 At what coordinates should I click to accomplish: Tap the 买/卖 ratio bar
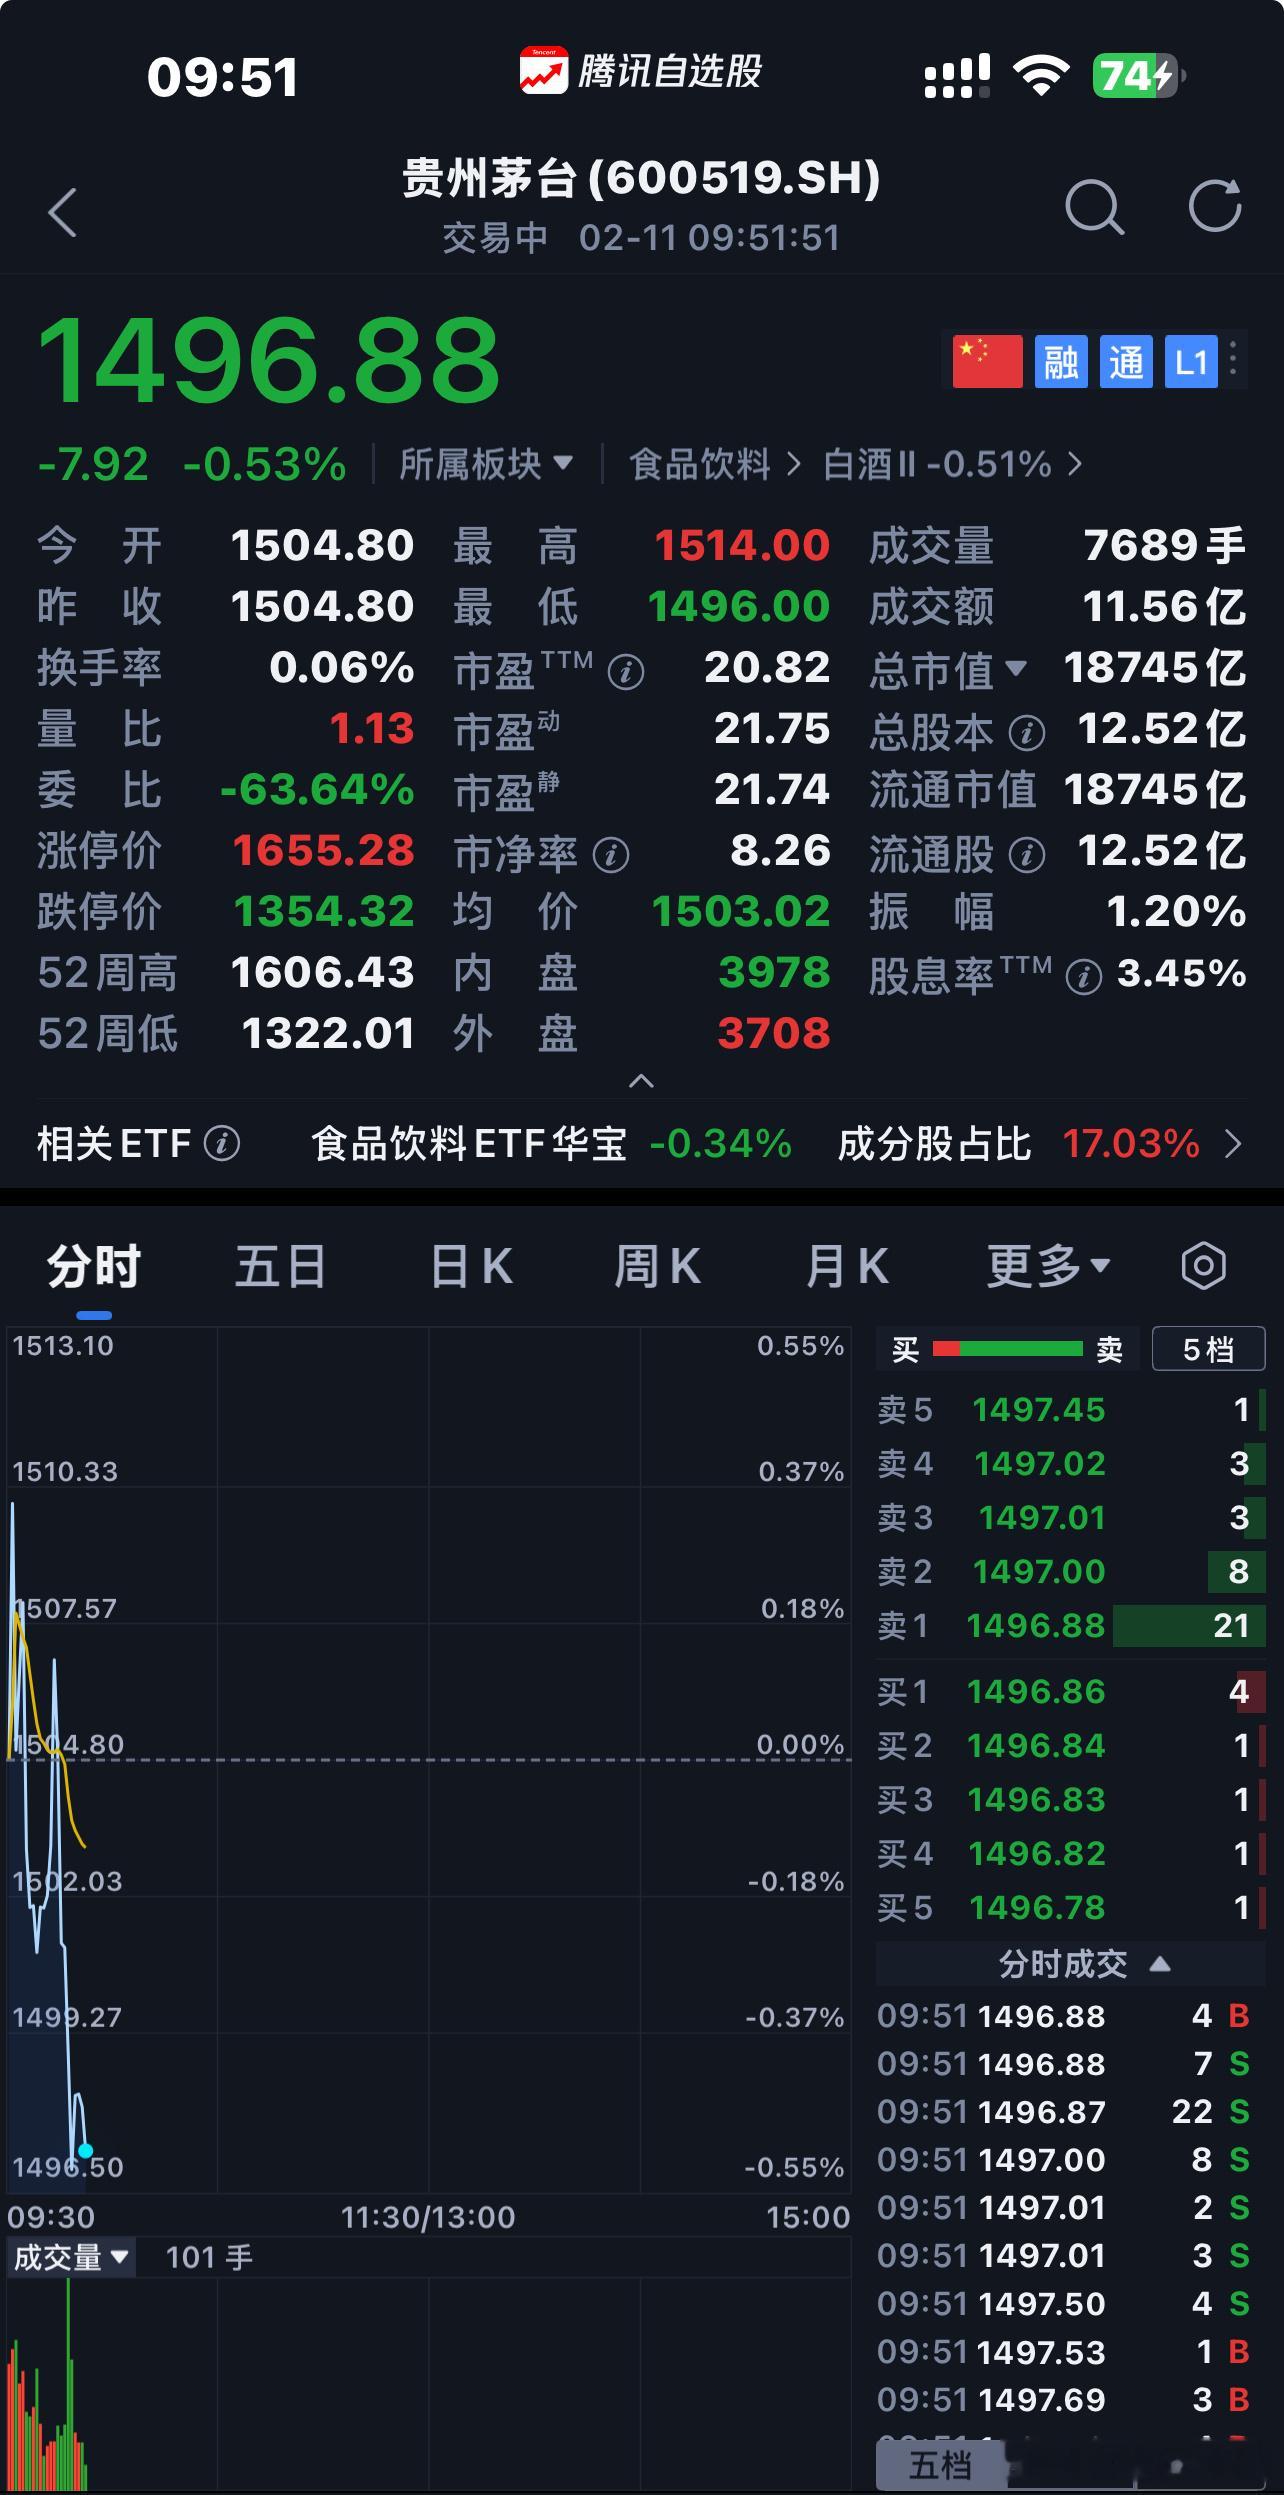click(1007, 1349)
